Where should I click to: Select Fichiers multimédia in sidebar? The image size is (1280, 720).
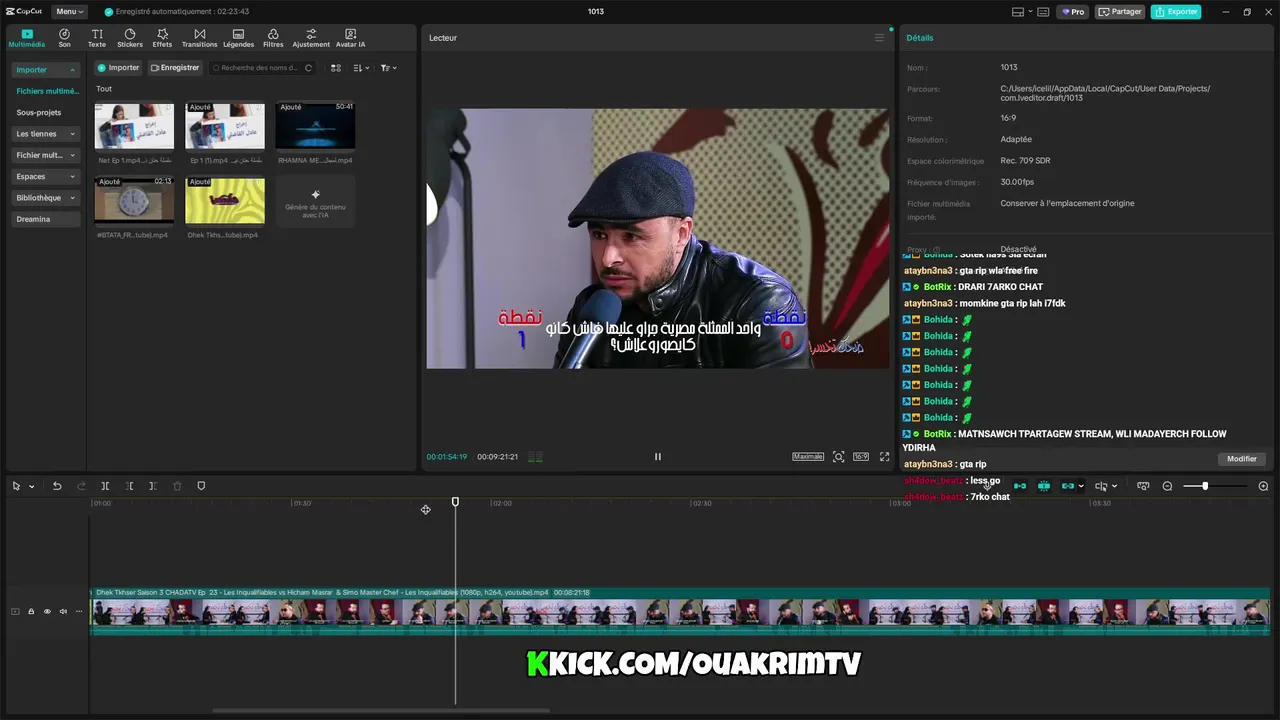click(x=46, y=91)
